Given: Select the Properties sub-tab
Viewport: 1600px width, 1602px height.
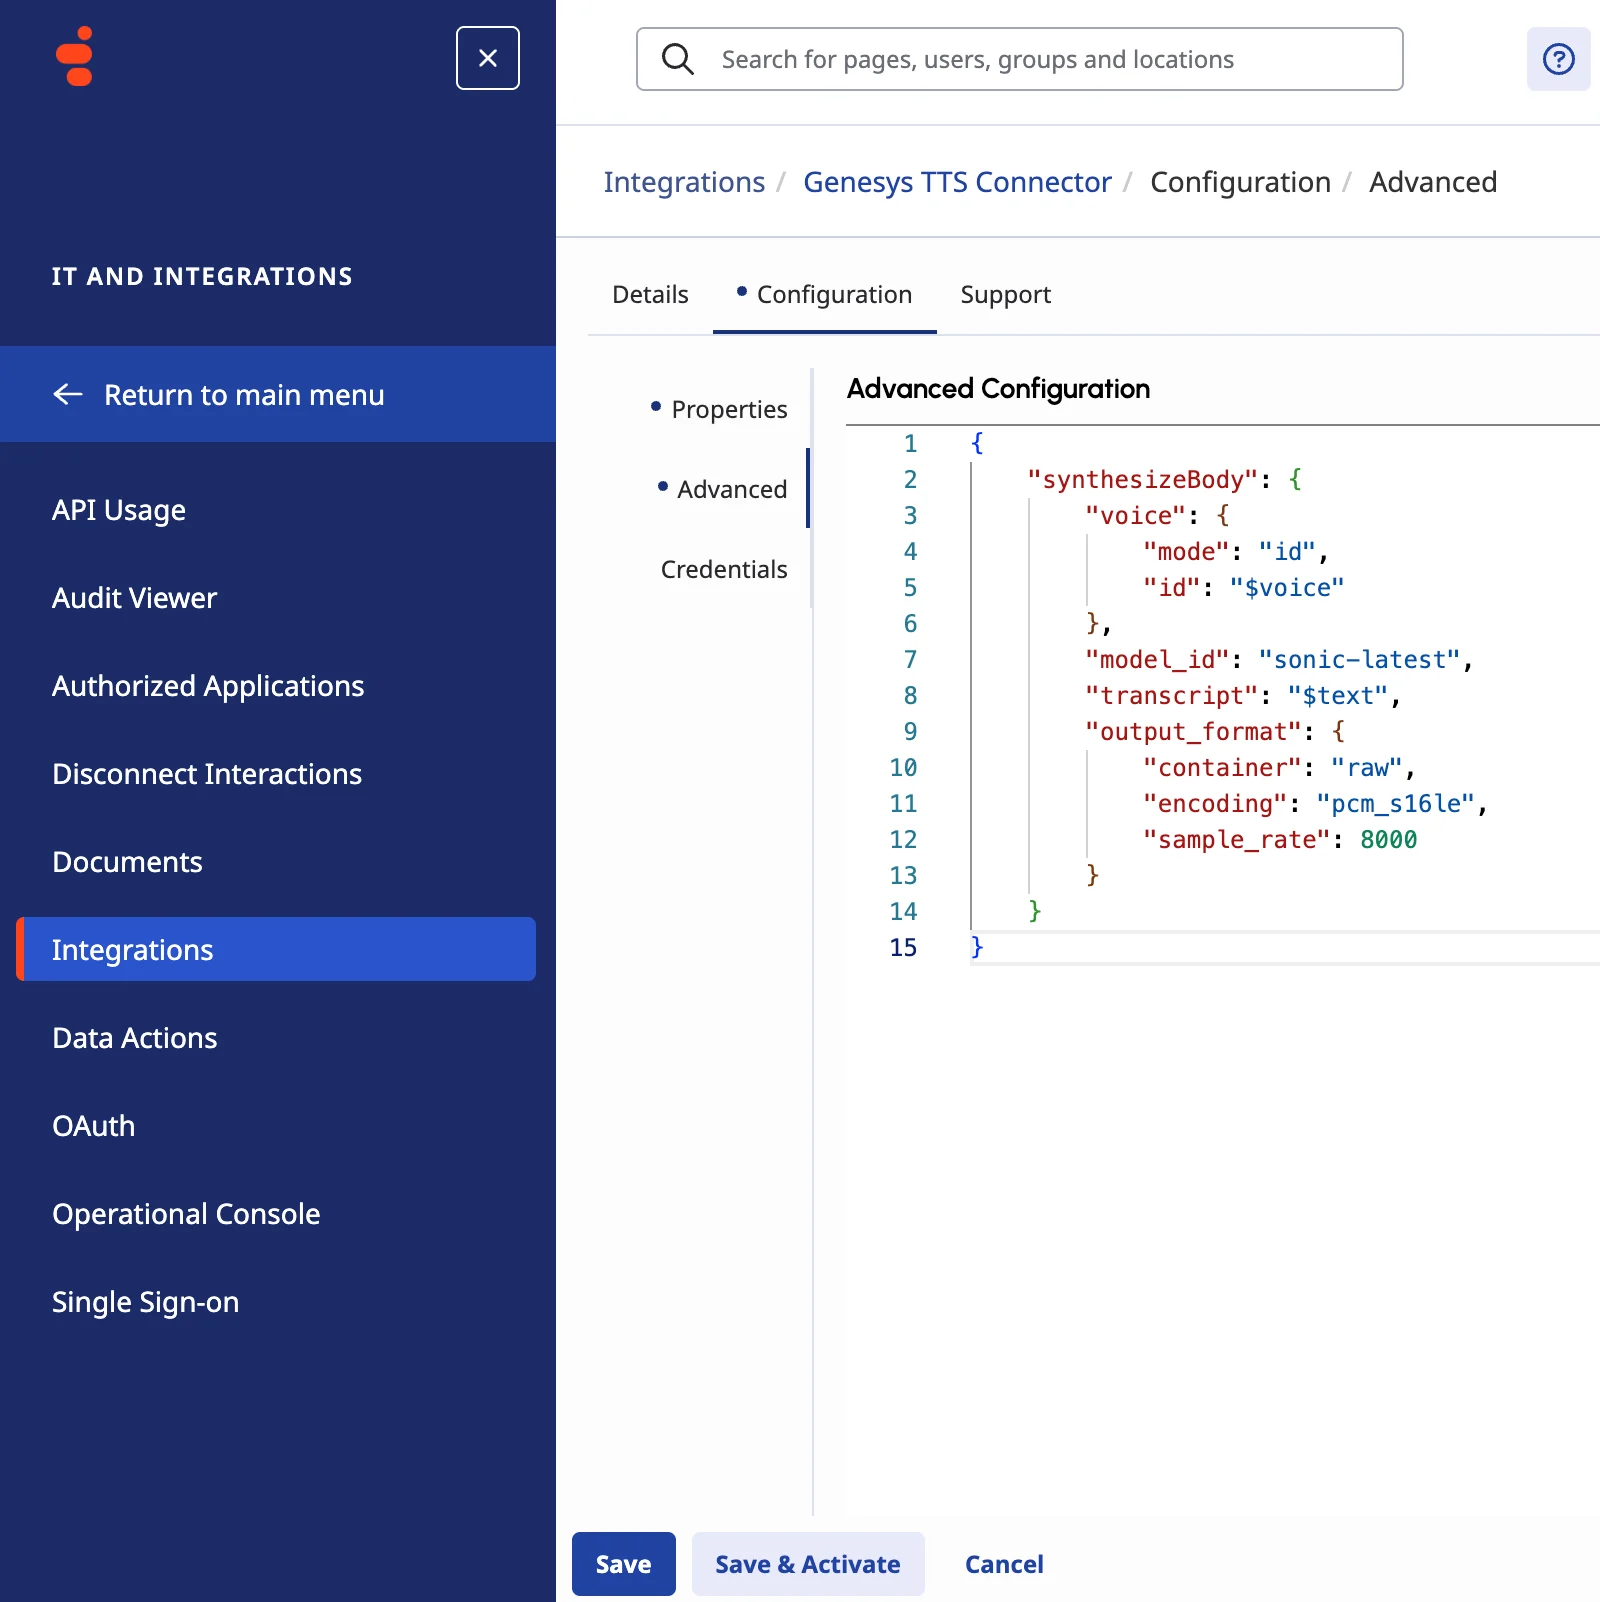Looking at the screenshot, I should pyautogui.click(x=729, y=409).
